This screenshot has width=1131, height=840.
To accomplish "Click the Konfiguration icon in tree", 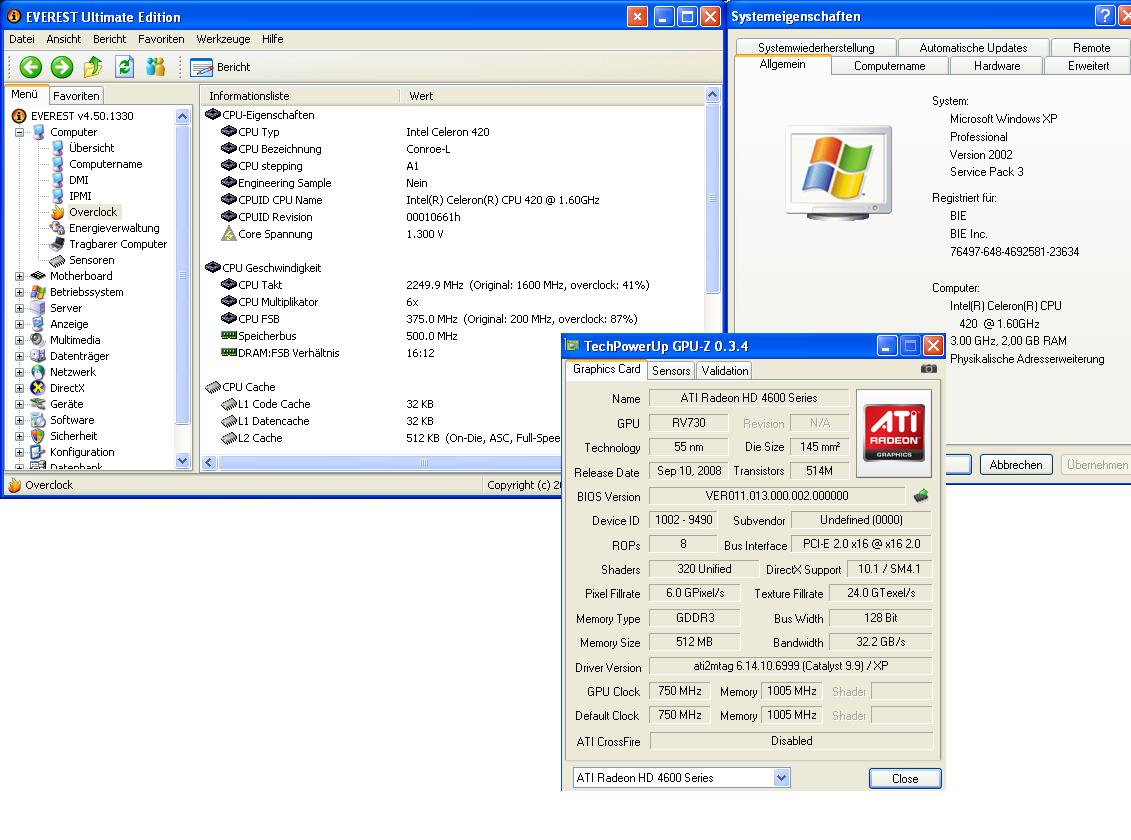I will (38, 452).
